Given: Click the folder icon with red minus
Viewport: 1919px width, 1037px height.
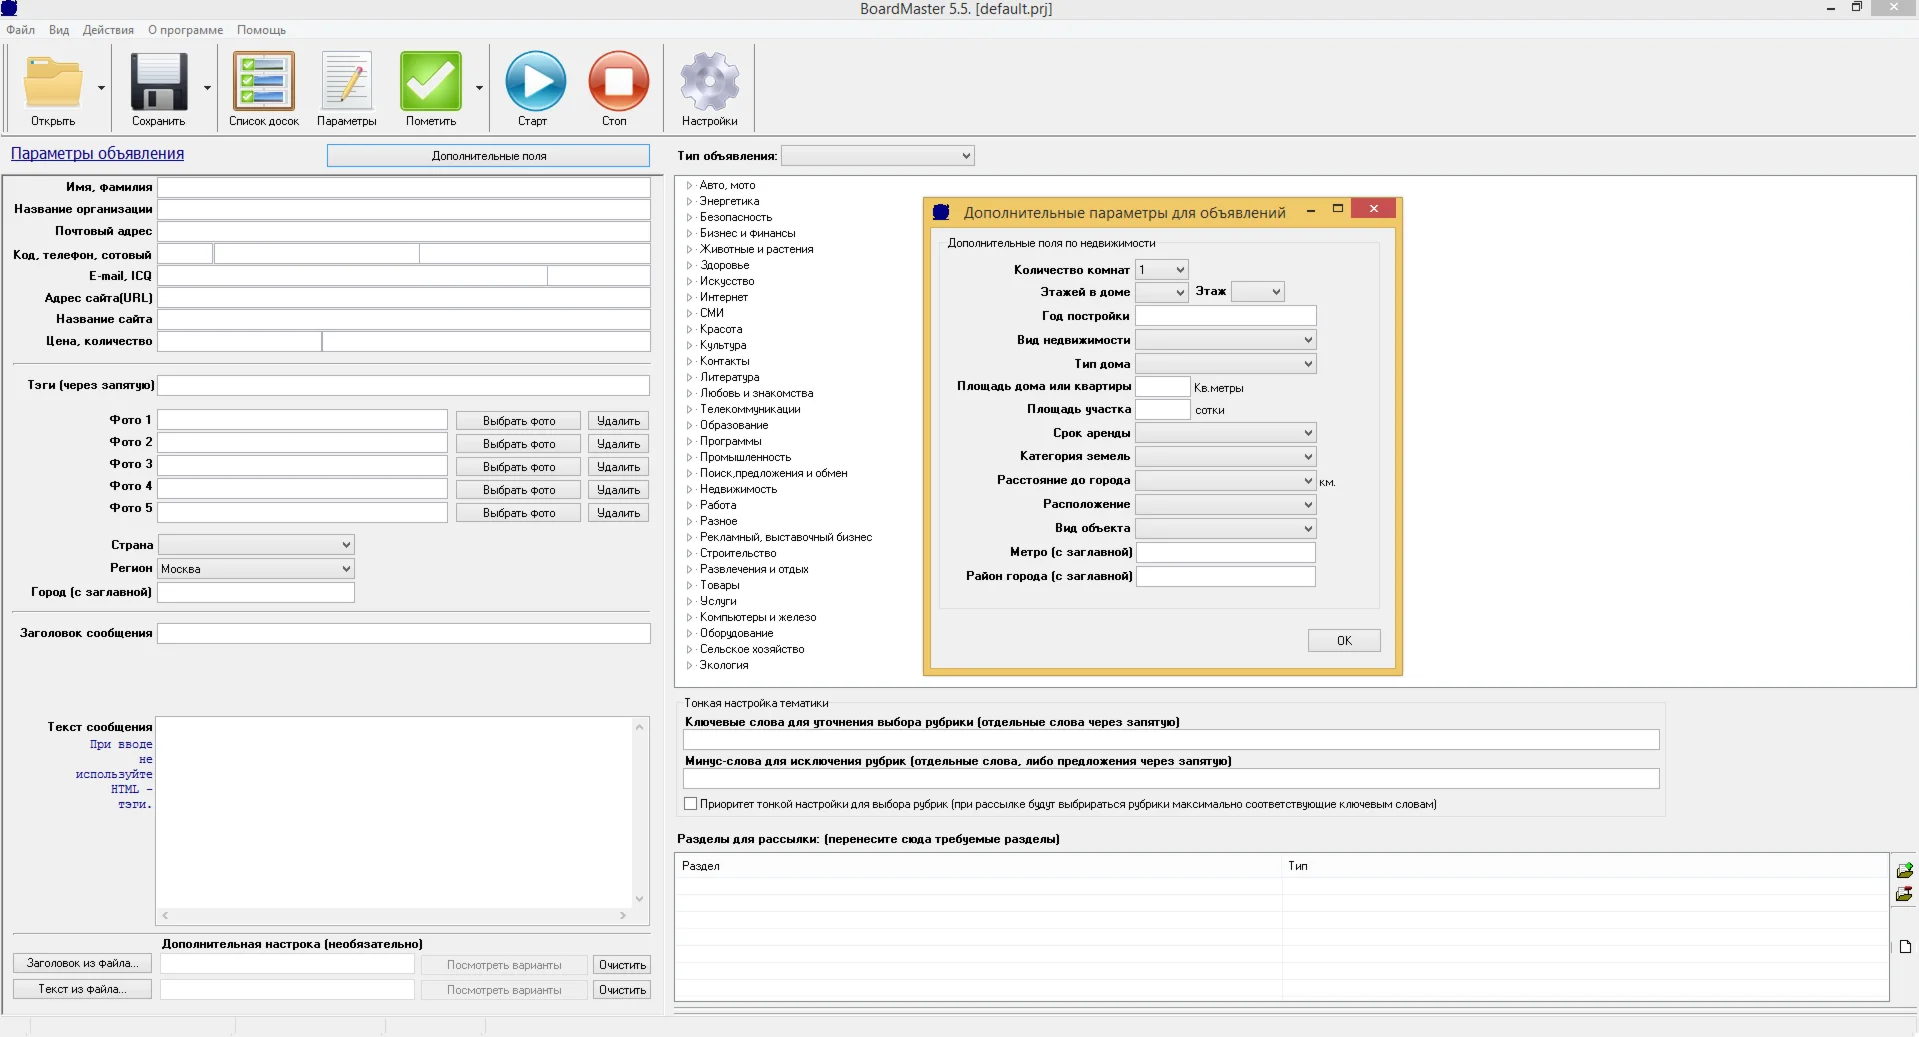Looking at the screenshot, I should click(1904, 894).
